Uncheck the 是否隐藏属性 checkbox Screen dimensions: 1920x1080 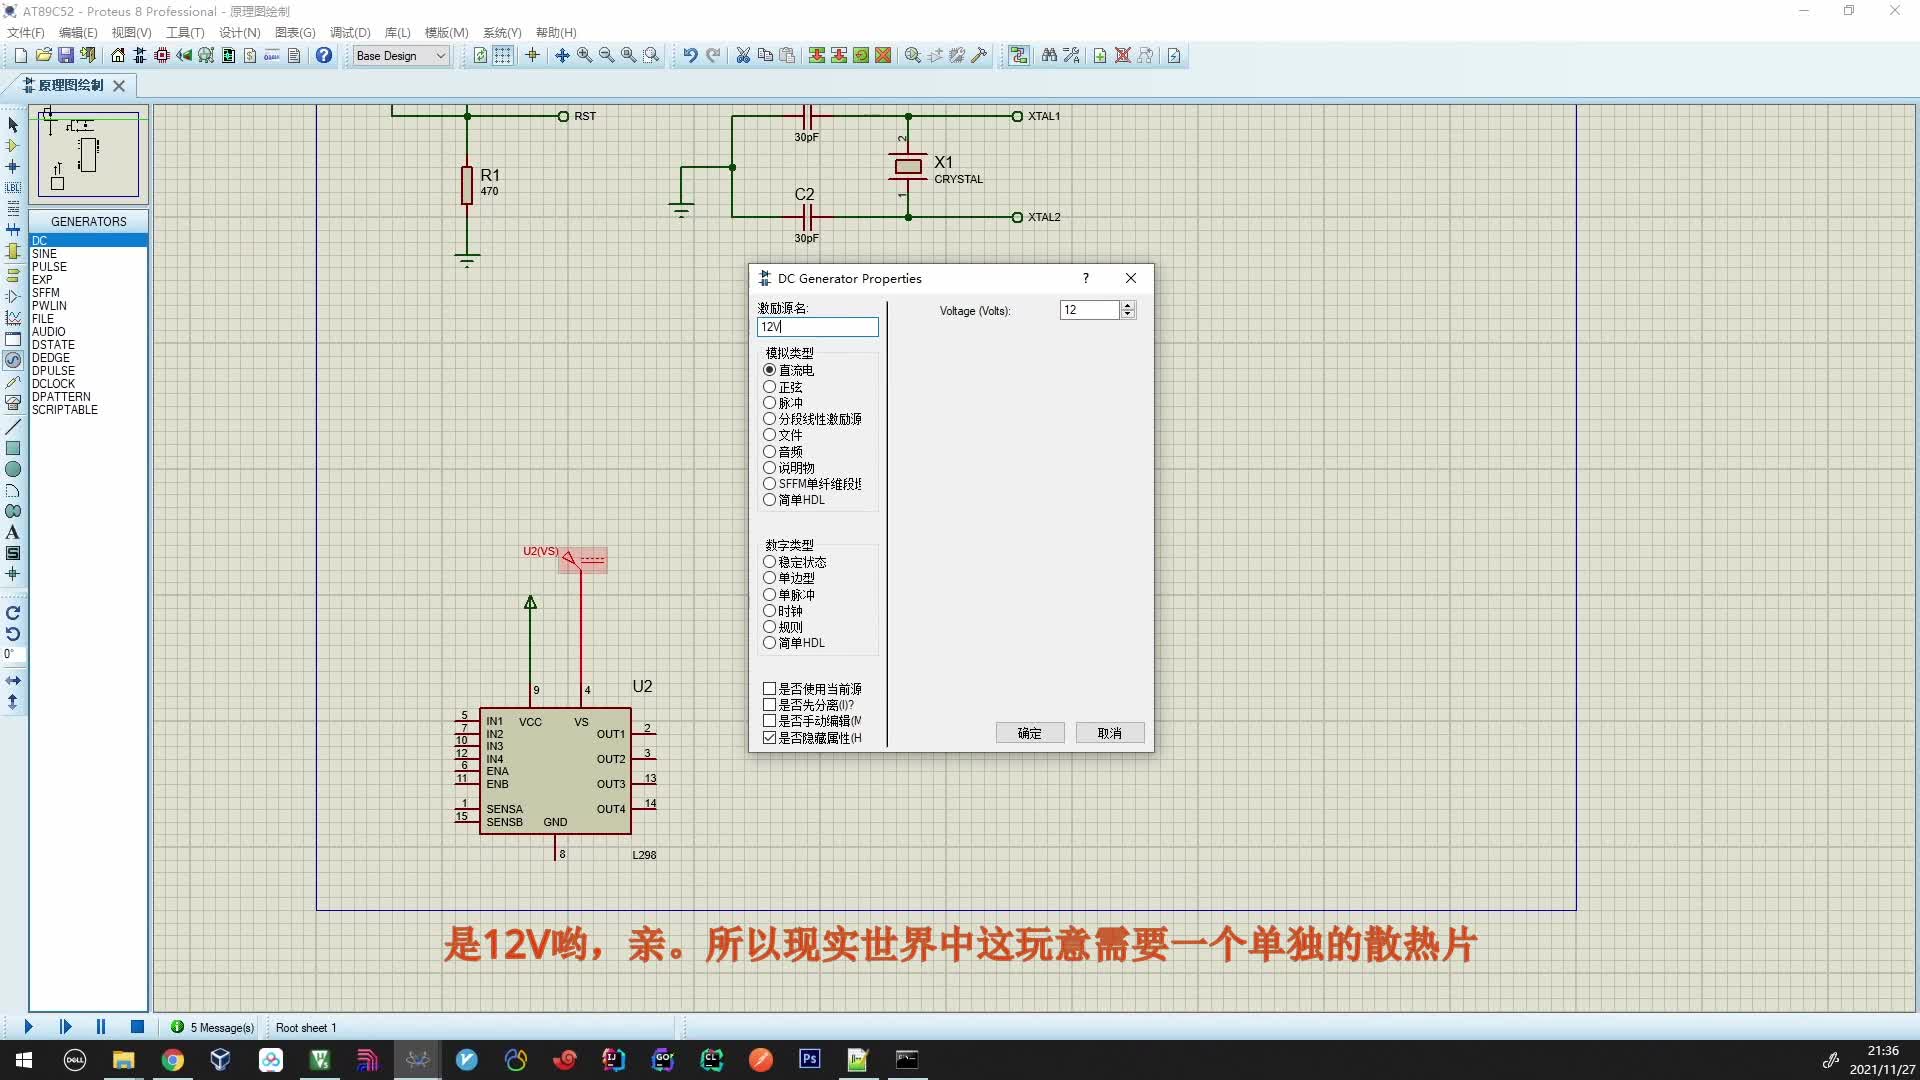click(x=769, y=738)
